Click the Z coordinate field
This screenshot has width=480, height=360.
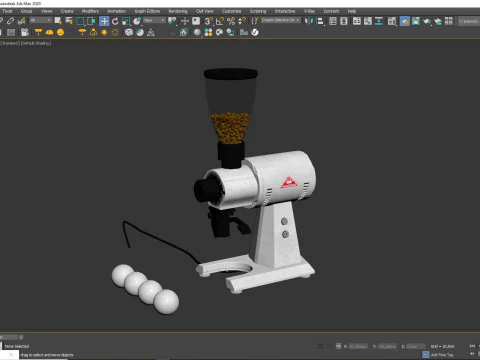click(x=415, y=346)
